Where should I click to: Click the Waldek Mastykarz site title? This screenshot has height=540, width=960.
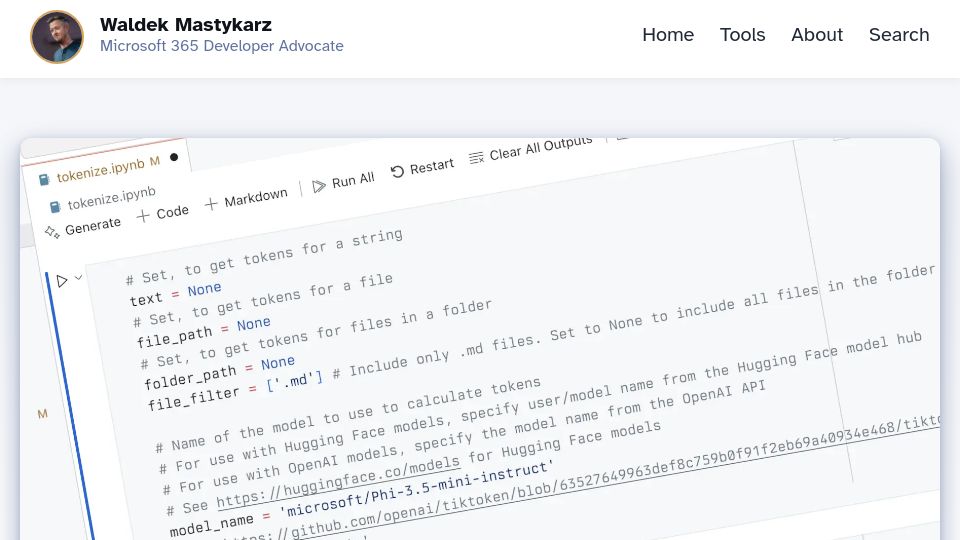[x=186, y=25]
